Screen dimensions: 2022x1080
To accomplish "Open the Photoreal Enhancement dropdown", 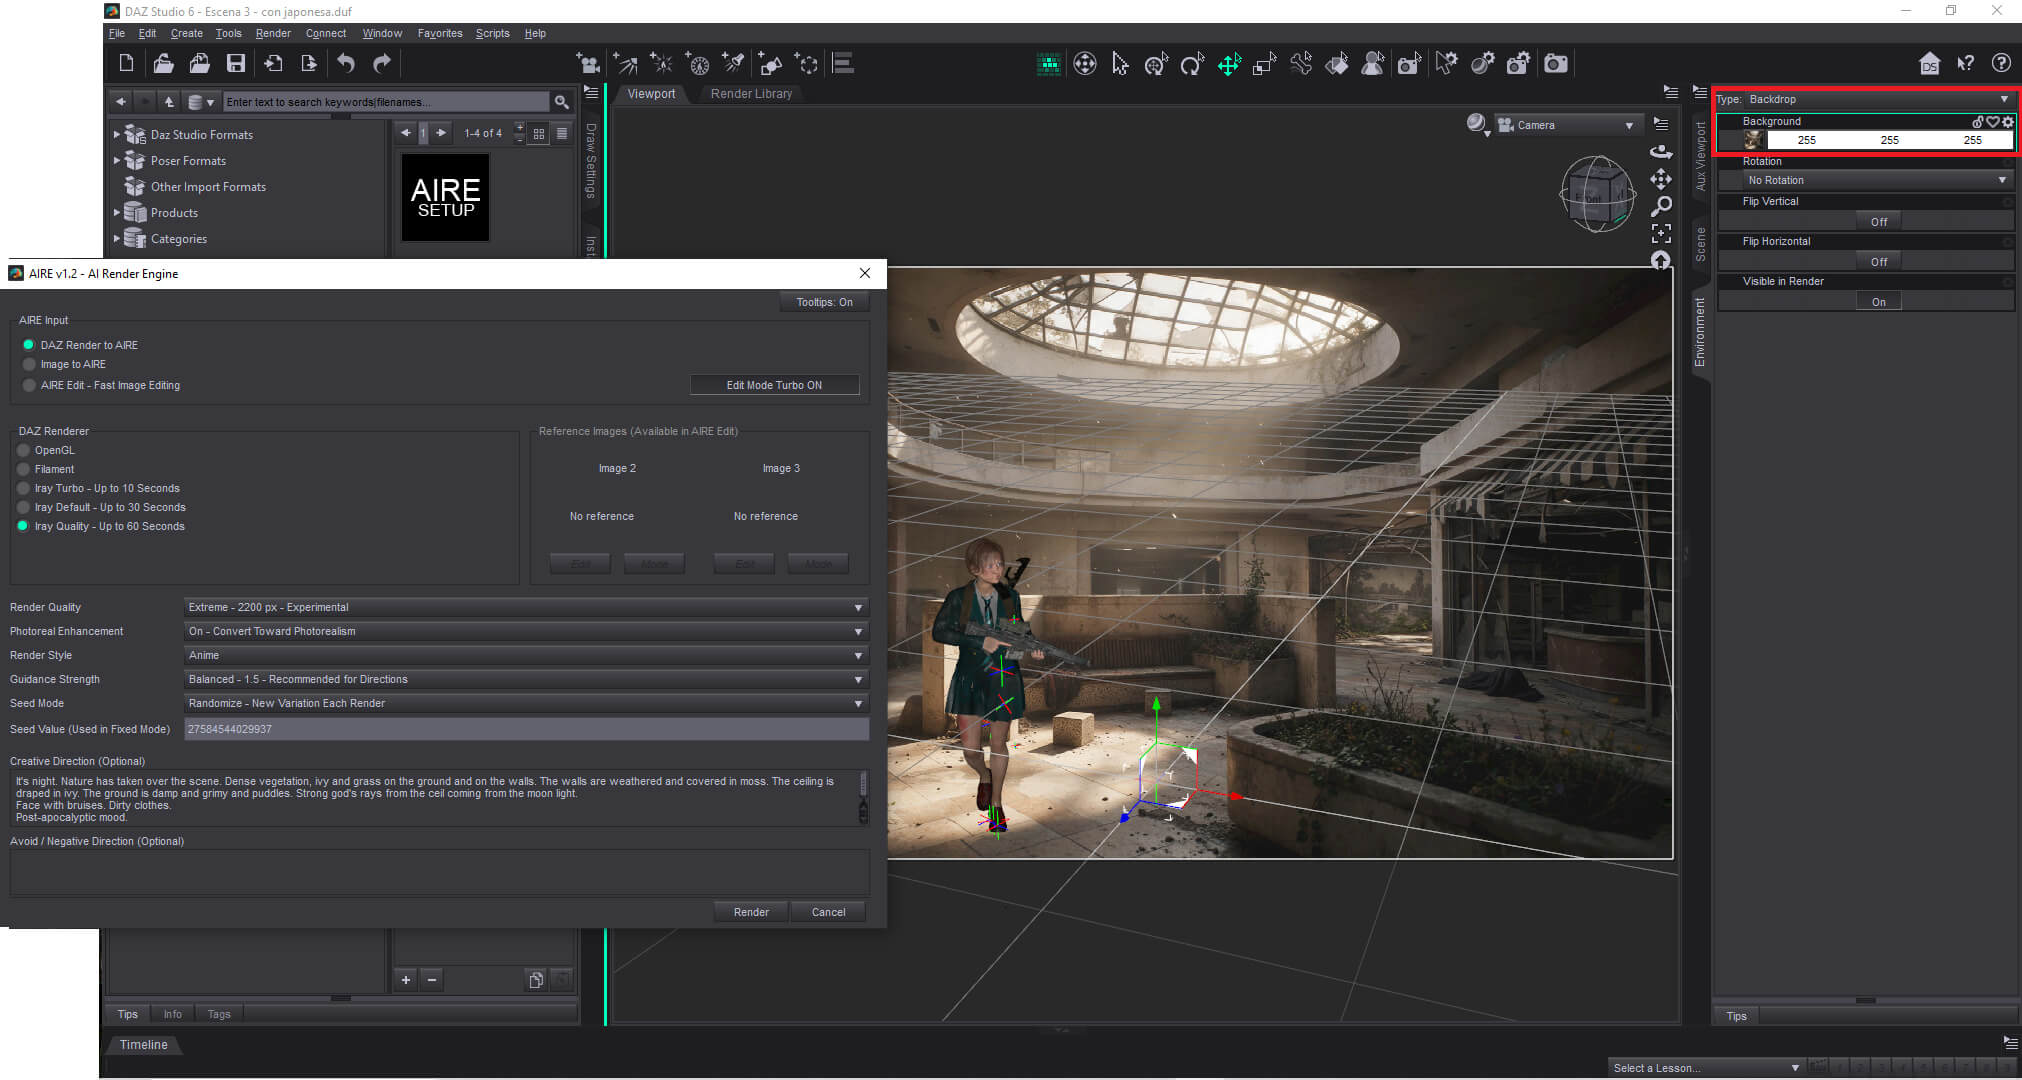I will click(526, 631).
